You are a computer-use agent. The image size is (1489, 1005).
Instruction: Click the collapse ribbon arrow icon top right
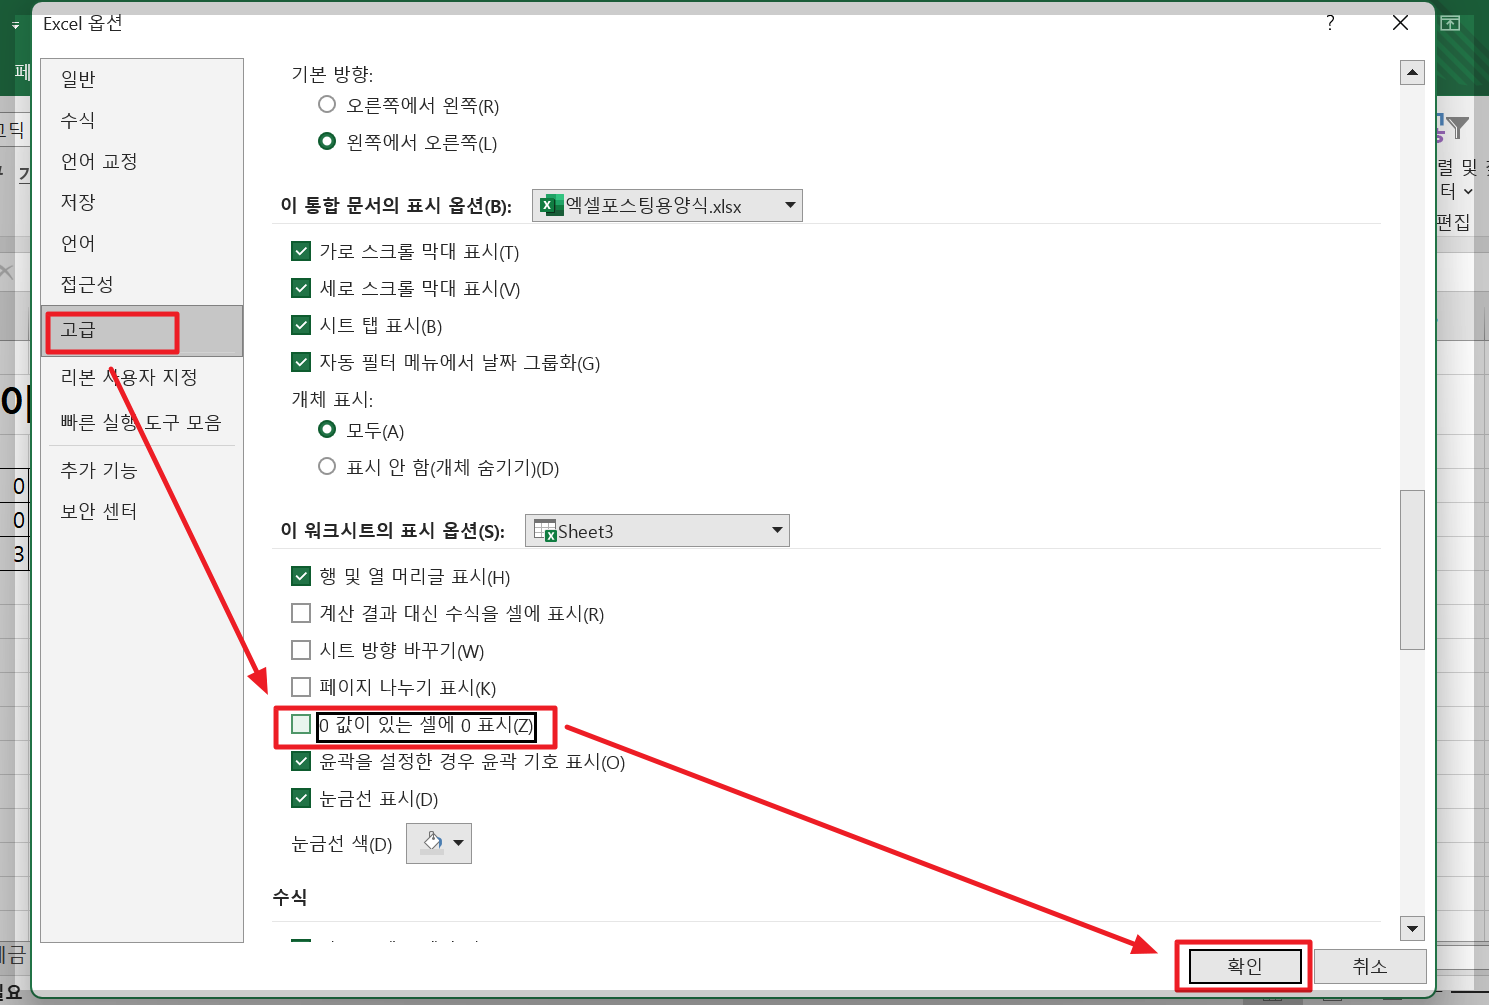pos(1450,22)
